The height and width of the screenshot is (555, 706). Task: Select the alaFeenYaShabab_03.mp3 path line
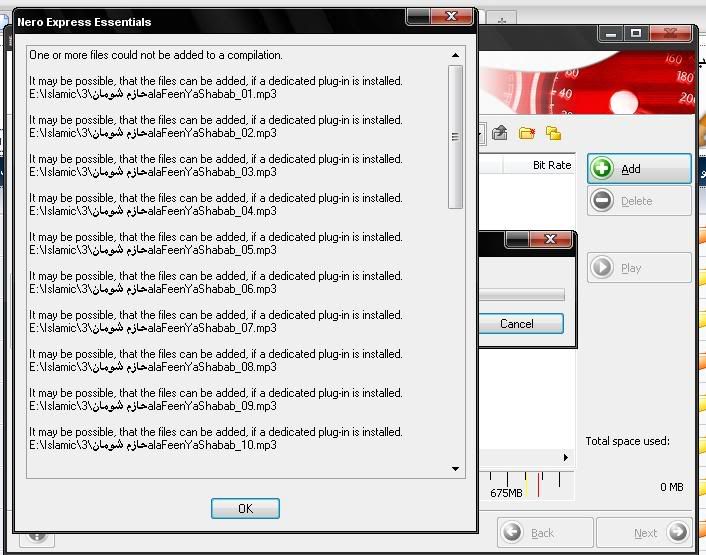153,172
